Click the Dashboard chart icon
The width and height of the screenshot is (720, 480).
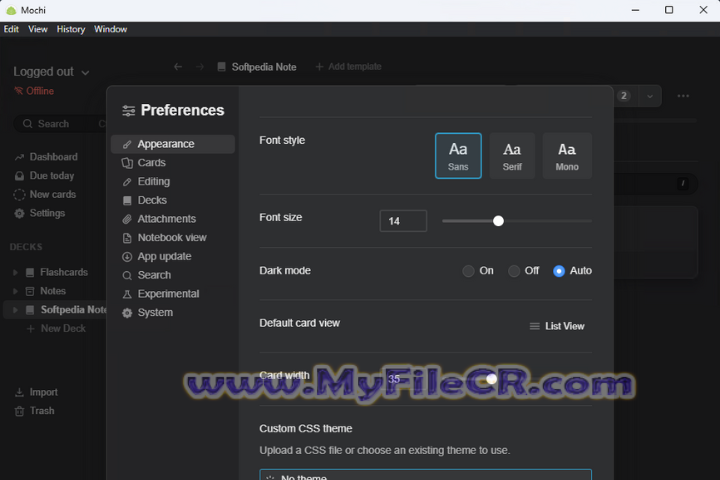tap(19, 158)
